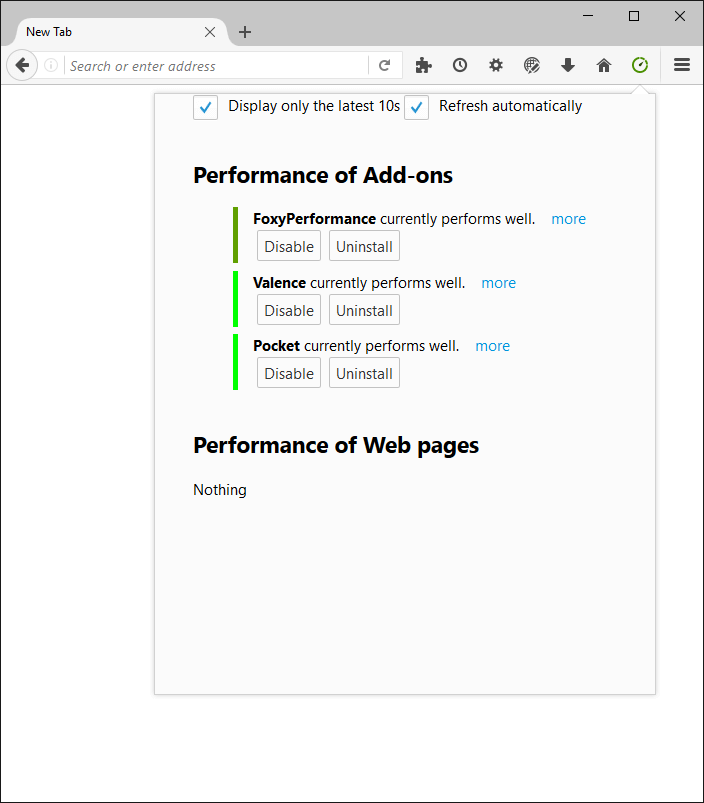
Task: Expand more details for FoxyPerformance
Action: (568, 219)
